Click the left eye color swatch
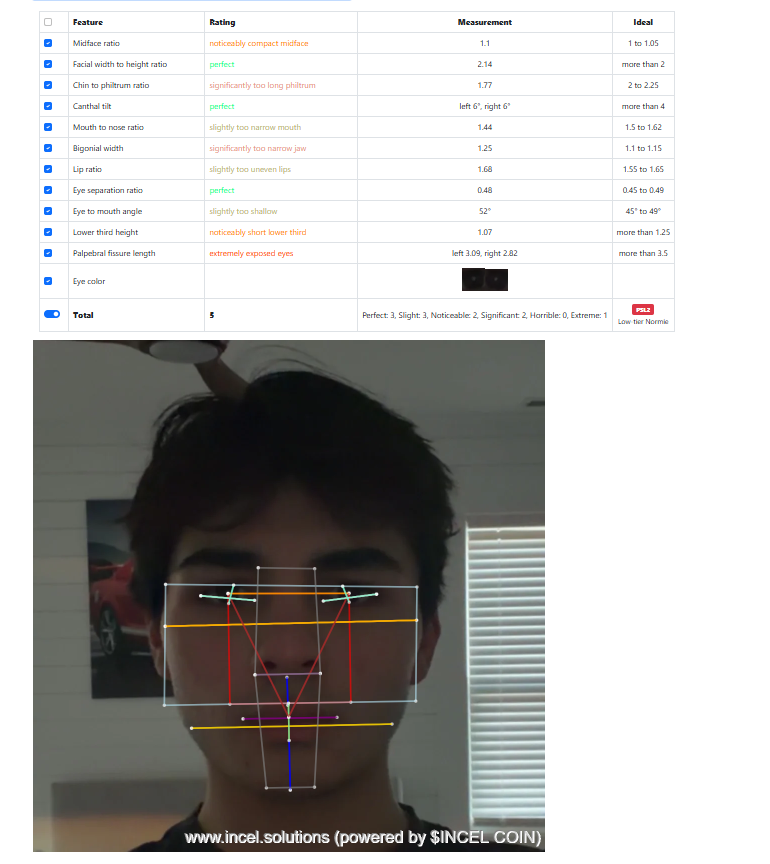The image size is (770, 864). 473,280
